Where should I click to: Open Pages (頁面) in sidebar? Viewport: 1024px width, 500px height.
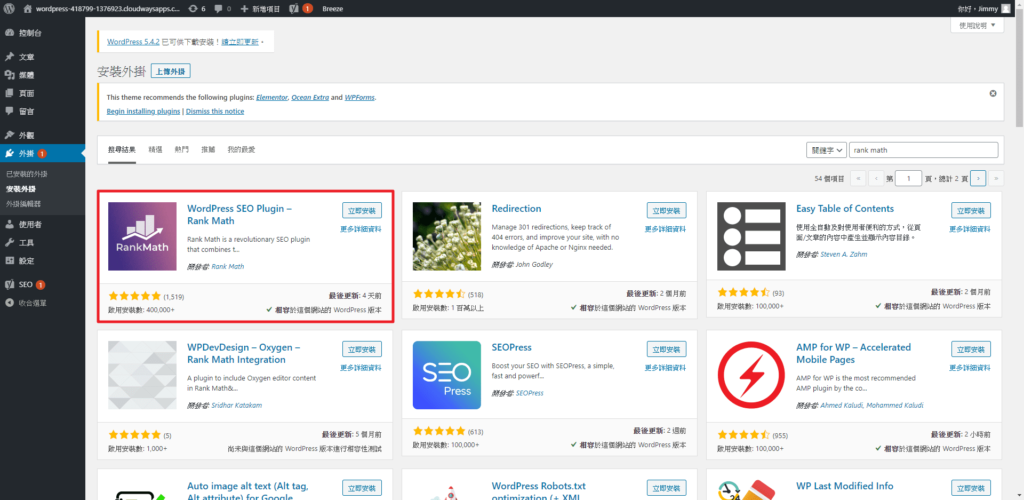(42, 93)
